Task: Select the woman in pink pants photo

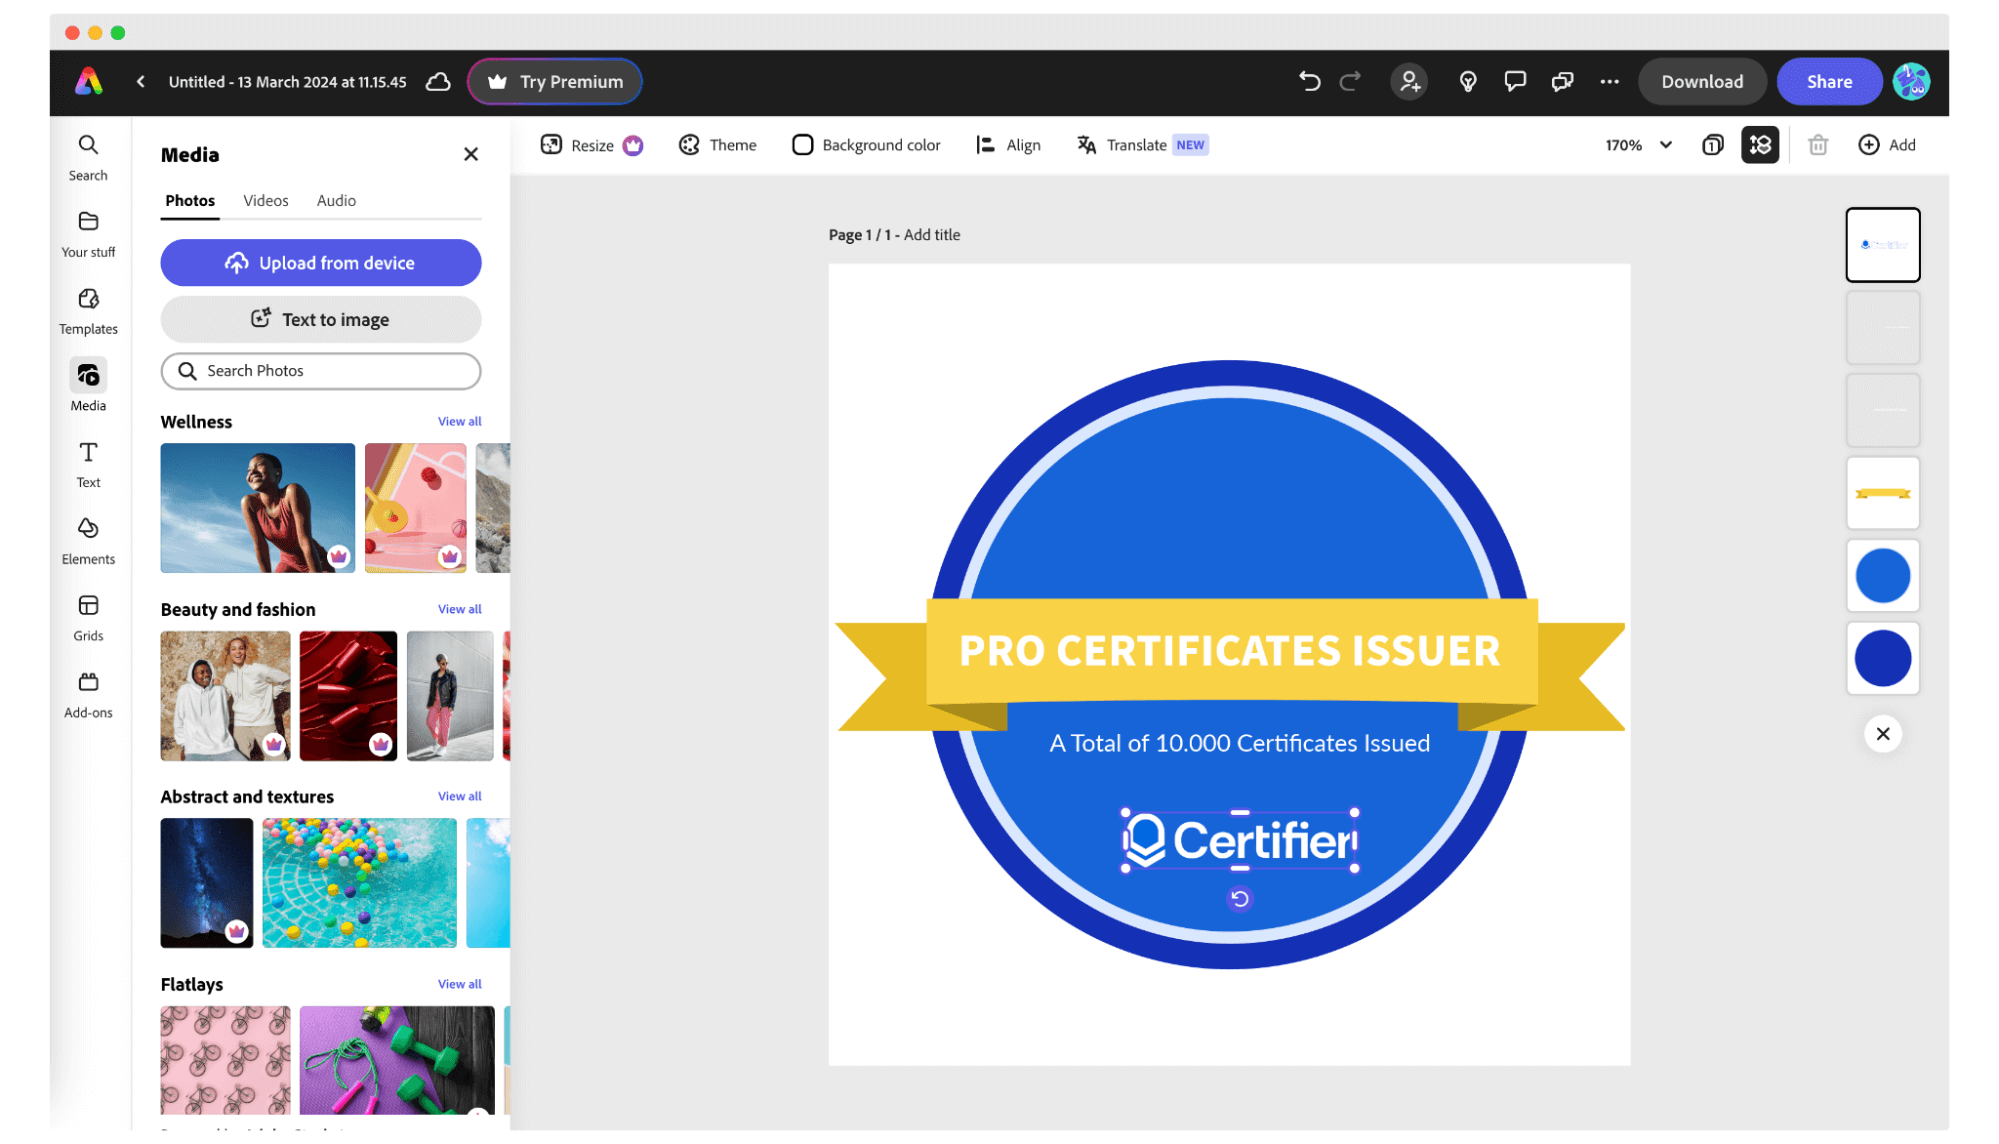Action: [450, 696]
